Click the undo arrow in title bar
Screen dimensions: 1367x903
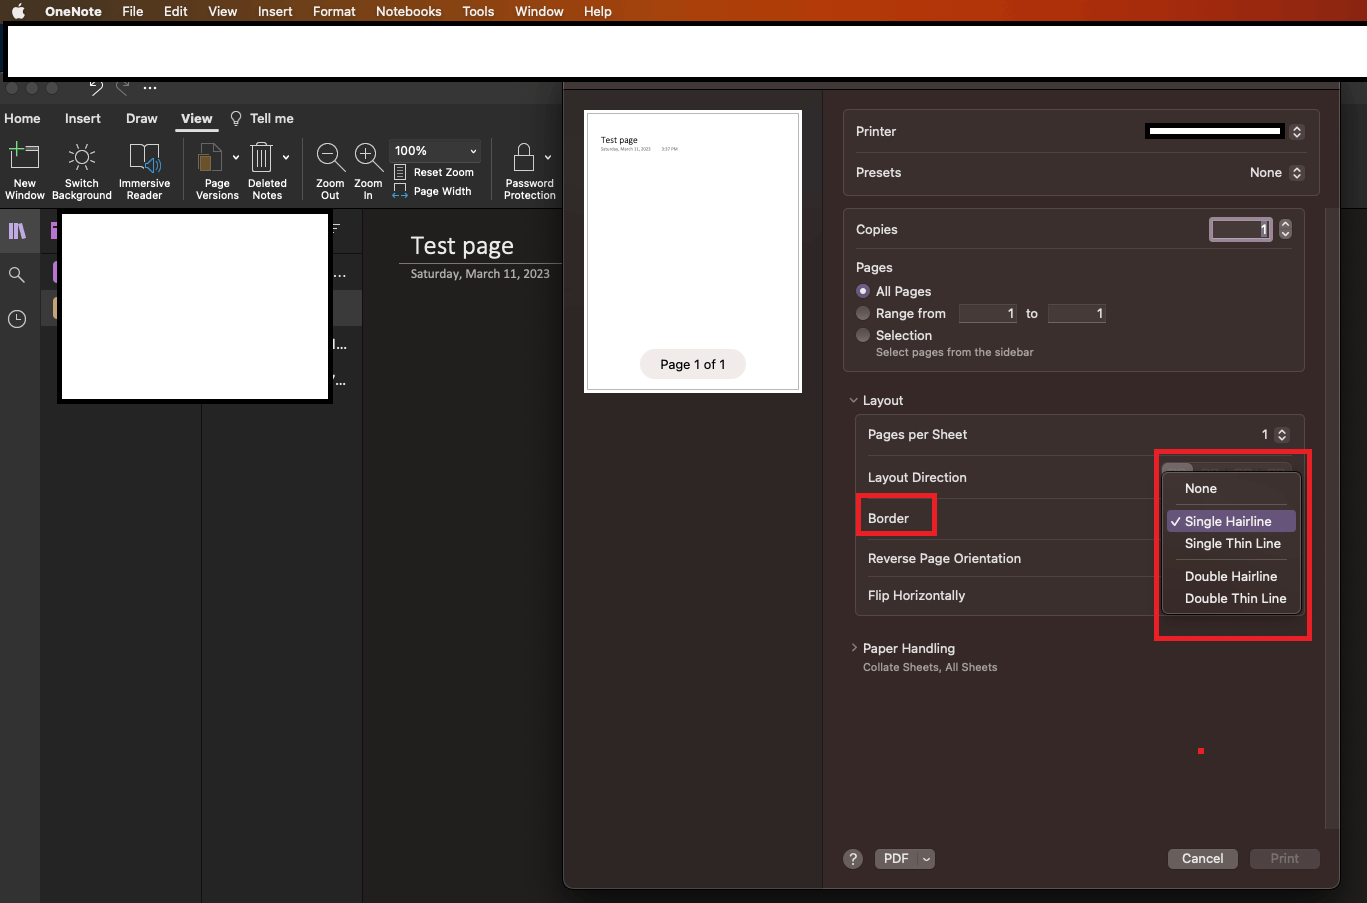point(96,87)
